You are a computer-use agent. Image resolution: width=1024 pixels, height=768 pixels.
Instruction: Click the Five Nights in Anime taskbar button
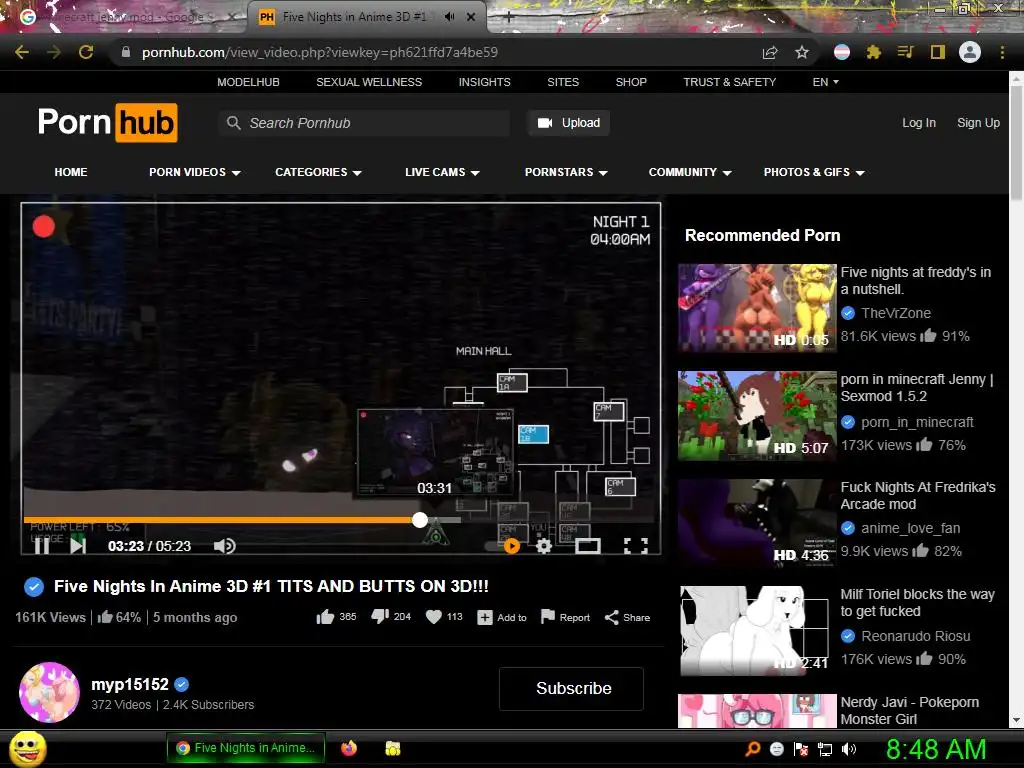(x=246, y=748)
